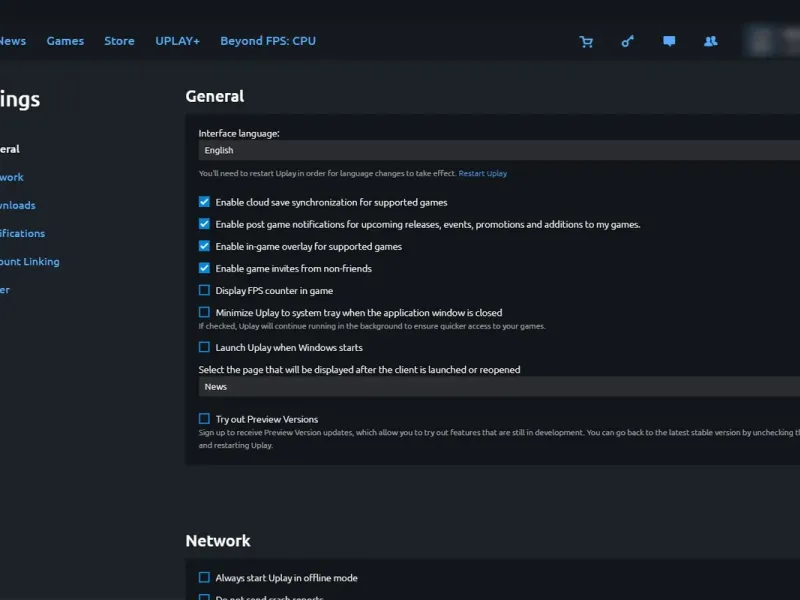Open the friends list icon
The height and width of the screenshot is (600, 800).
coord(711,41)
